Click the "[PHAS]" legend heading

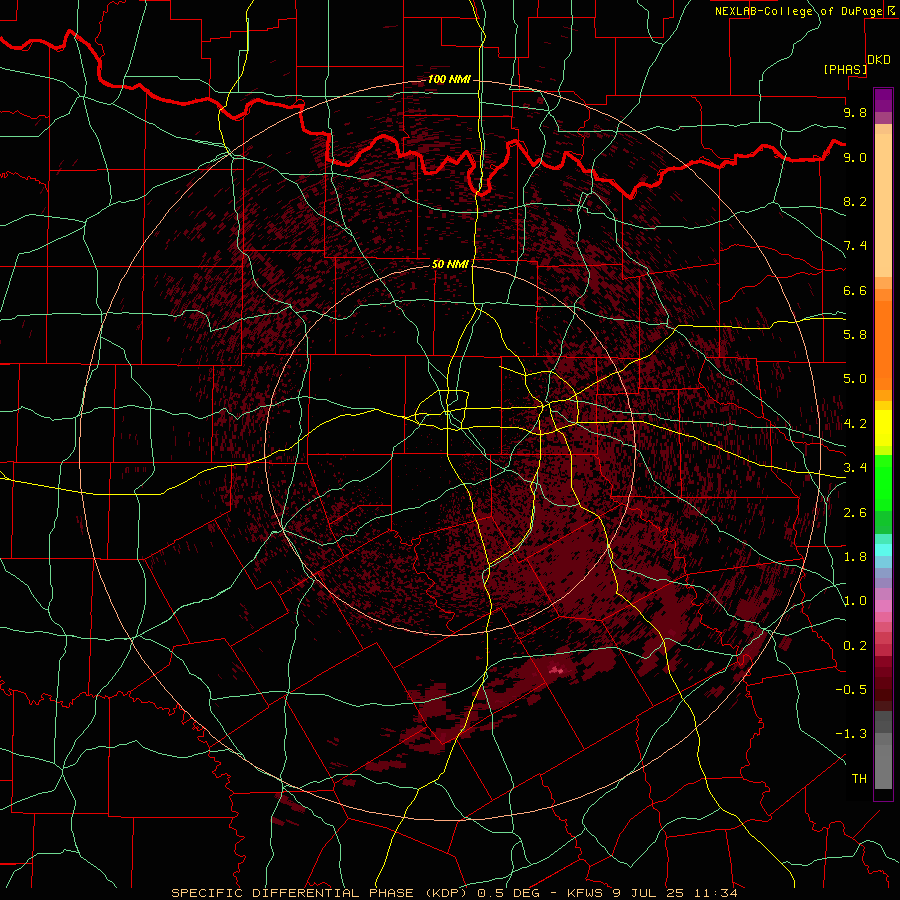pyautogui.click(x=845, y=70)
